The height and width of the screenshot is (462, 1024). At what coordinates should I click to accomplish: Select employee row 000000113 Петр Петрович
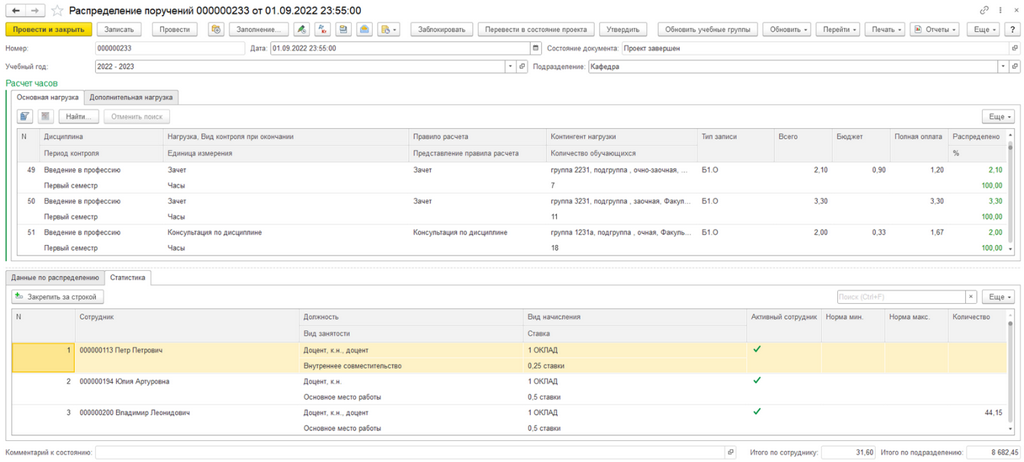point(511,357)
